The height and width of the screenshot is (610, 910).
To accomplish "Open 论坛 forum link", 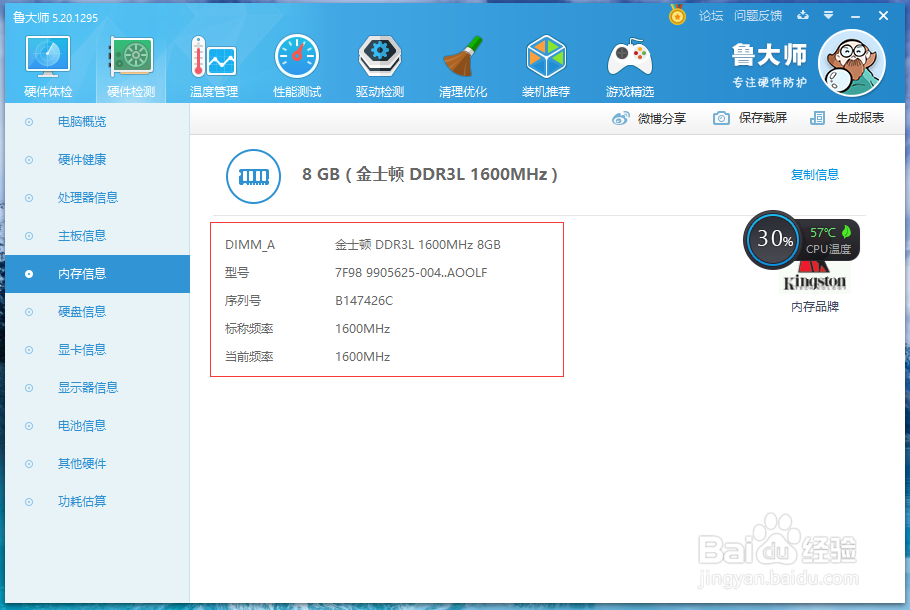I will point(711,16).
